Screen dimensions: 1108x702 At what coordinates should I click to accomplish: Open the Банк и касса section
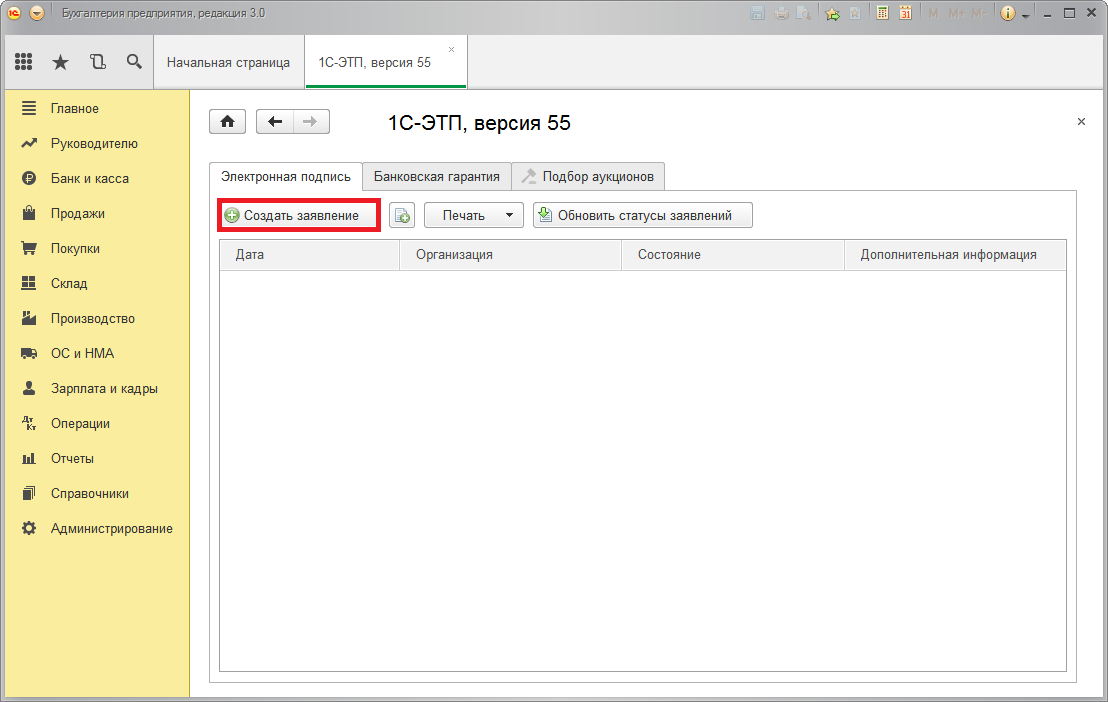[90, 178]
